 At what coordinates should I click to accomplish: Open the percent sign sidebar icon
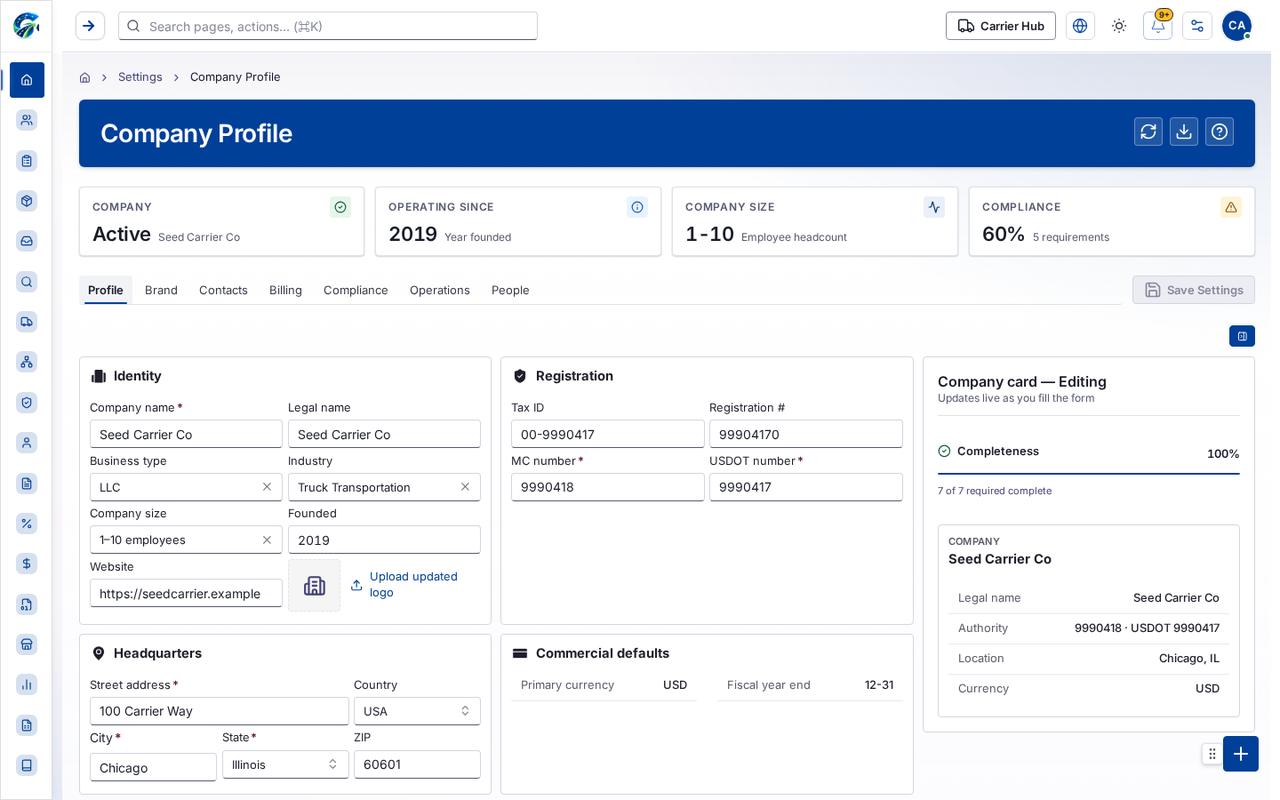point(27,523)
